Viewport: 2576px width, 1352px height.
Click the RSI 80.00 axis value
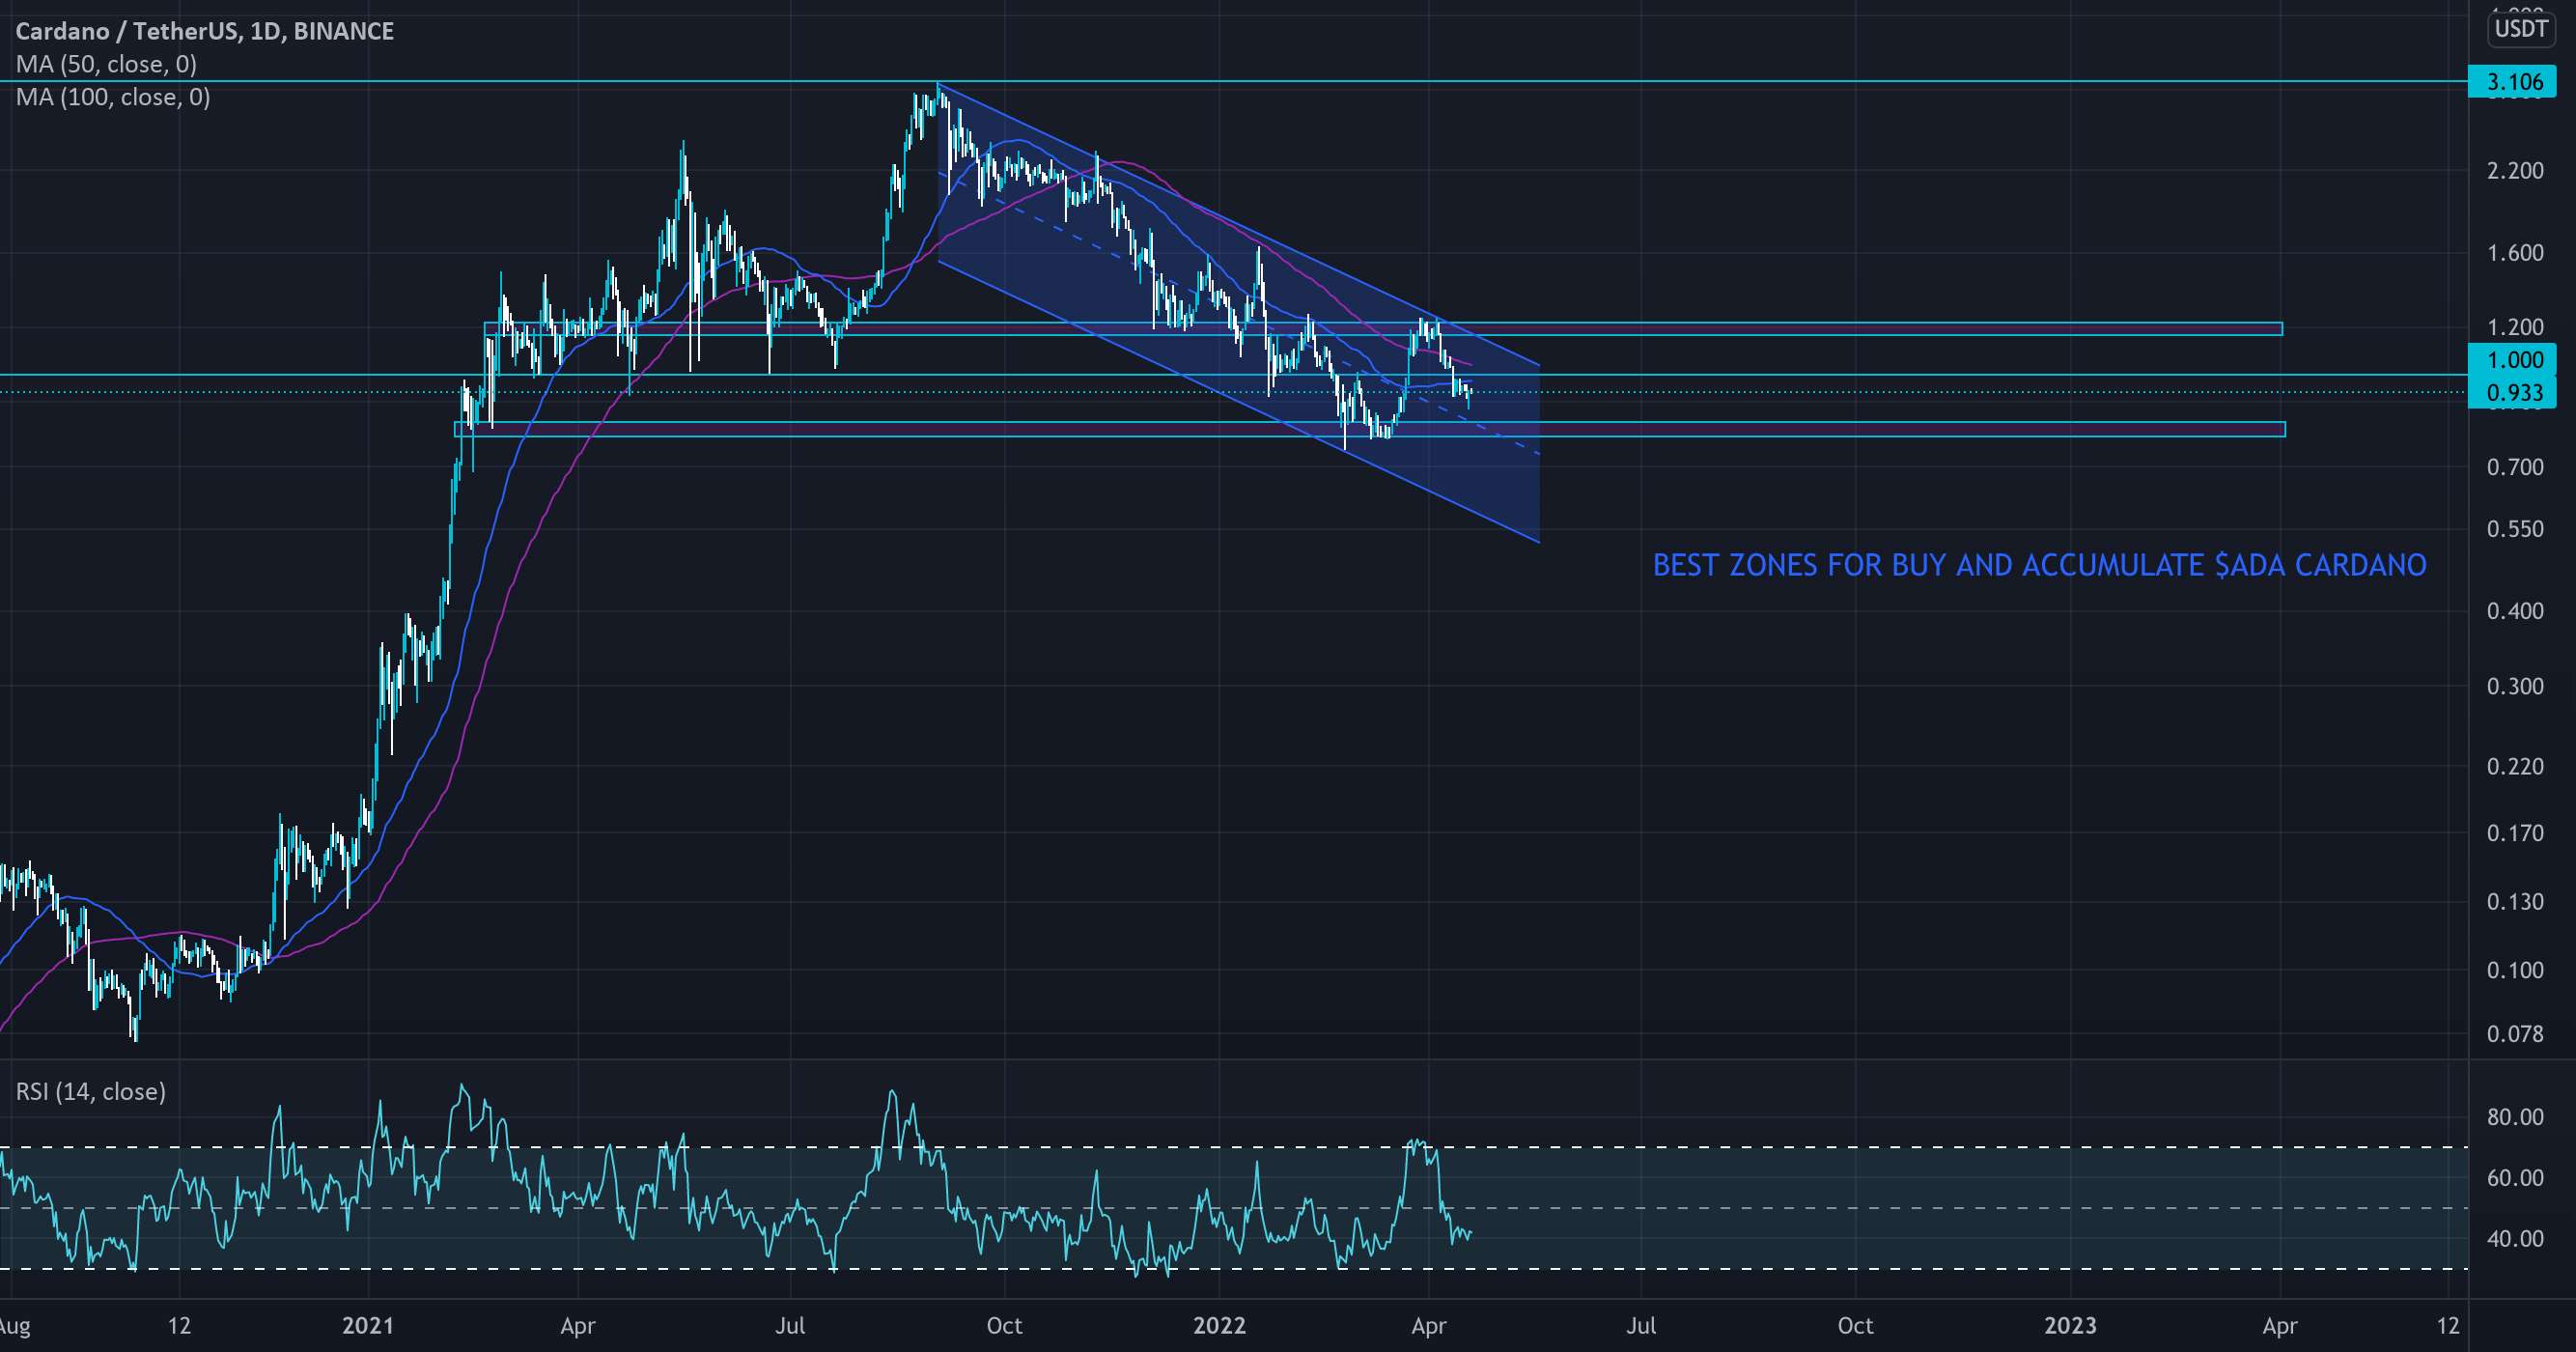[2515, 1117]
